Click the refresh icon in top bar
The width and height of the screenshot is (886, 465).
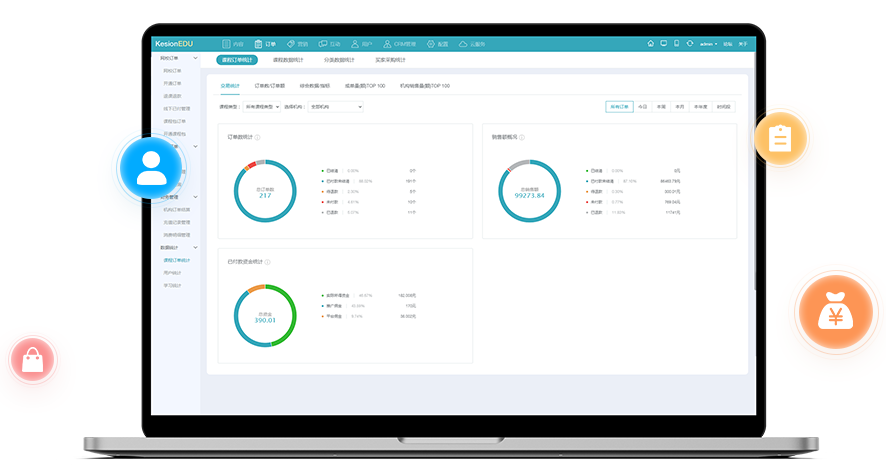coord(689,44)
